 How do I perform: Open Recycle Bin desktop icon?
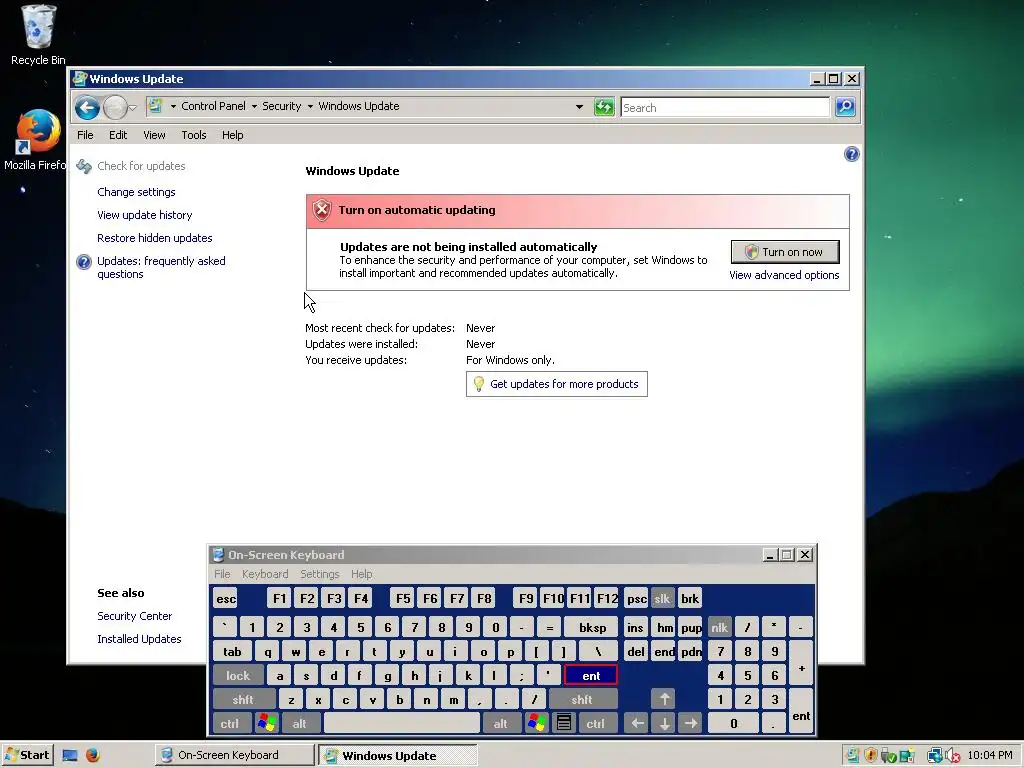point(38,35)
